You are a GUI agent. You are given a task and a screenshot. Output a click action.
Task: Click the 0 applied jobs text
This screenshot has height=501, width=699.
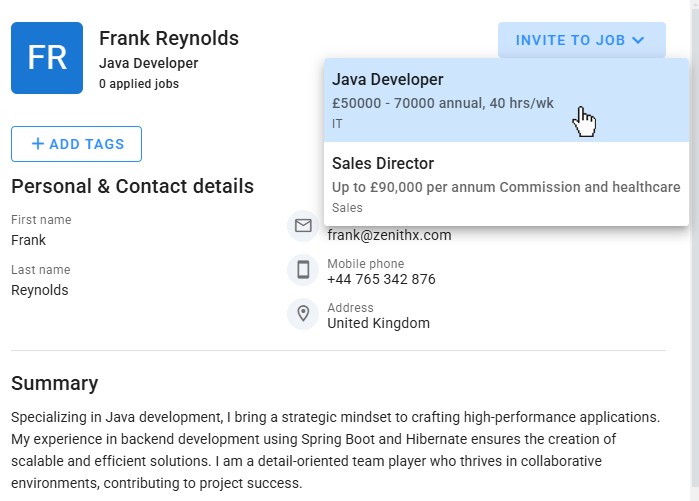[139, 84]
